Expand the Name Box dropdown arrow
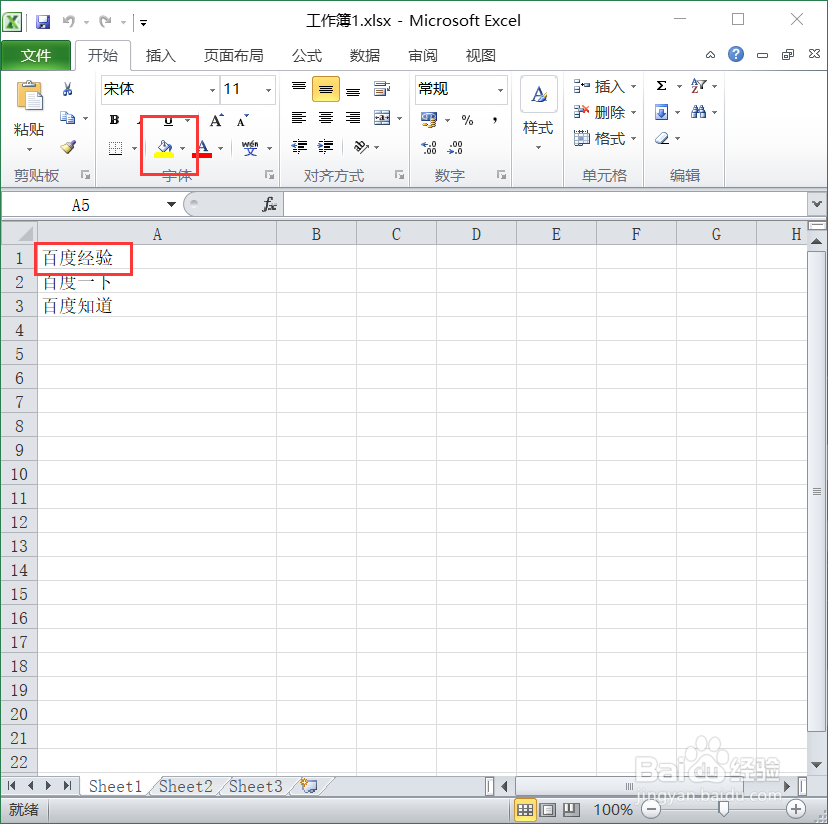The height and width of the screenshot is (824, 828). click(171, 204)
